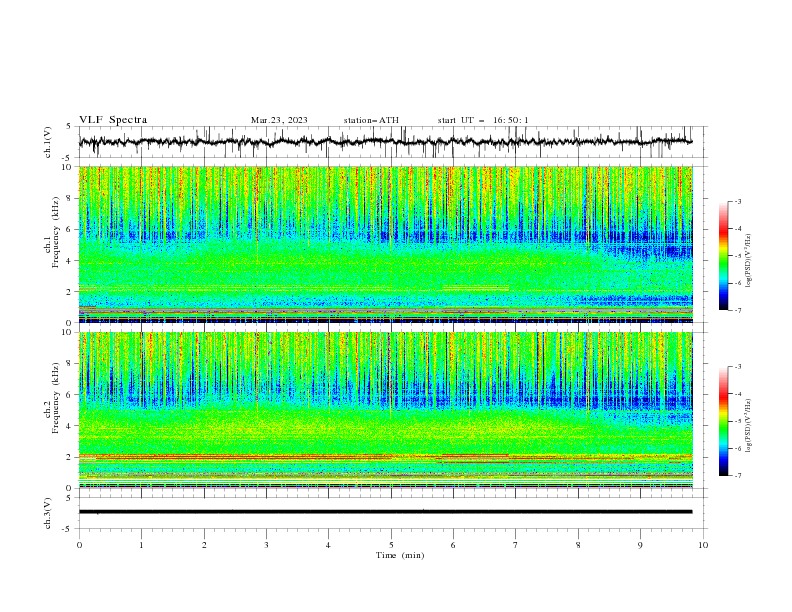
Task: Click the ch.1 spectrogram plot
Action: click(386, 244)
